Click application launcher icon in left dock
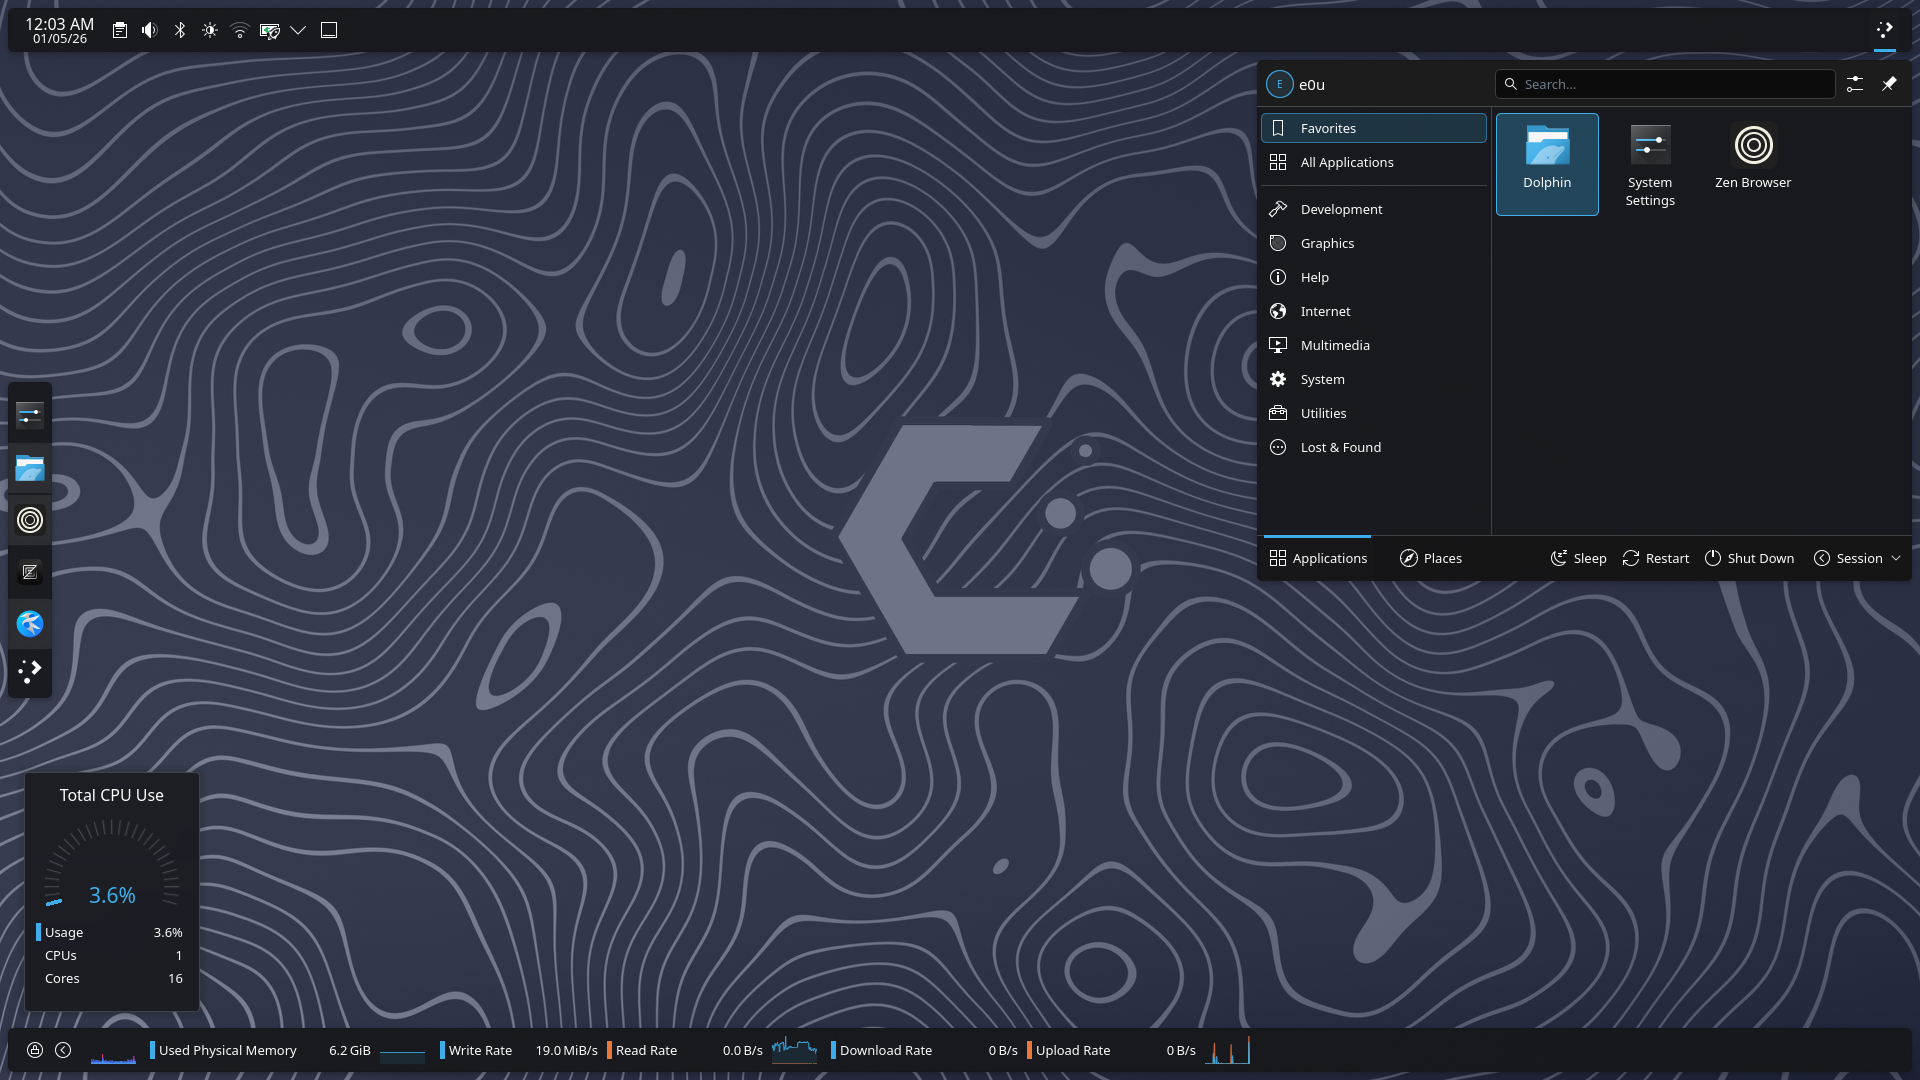1920x1080 pixels. point(30,672)
